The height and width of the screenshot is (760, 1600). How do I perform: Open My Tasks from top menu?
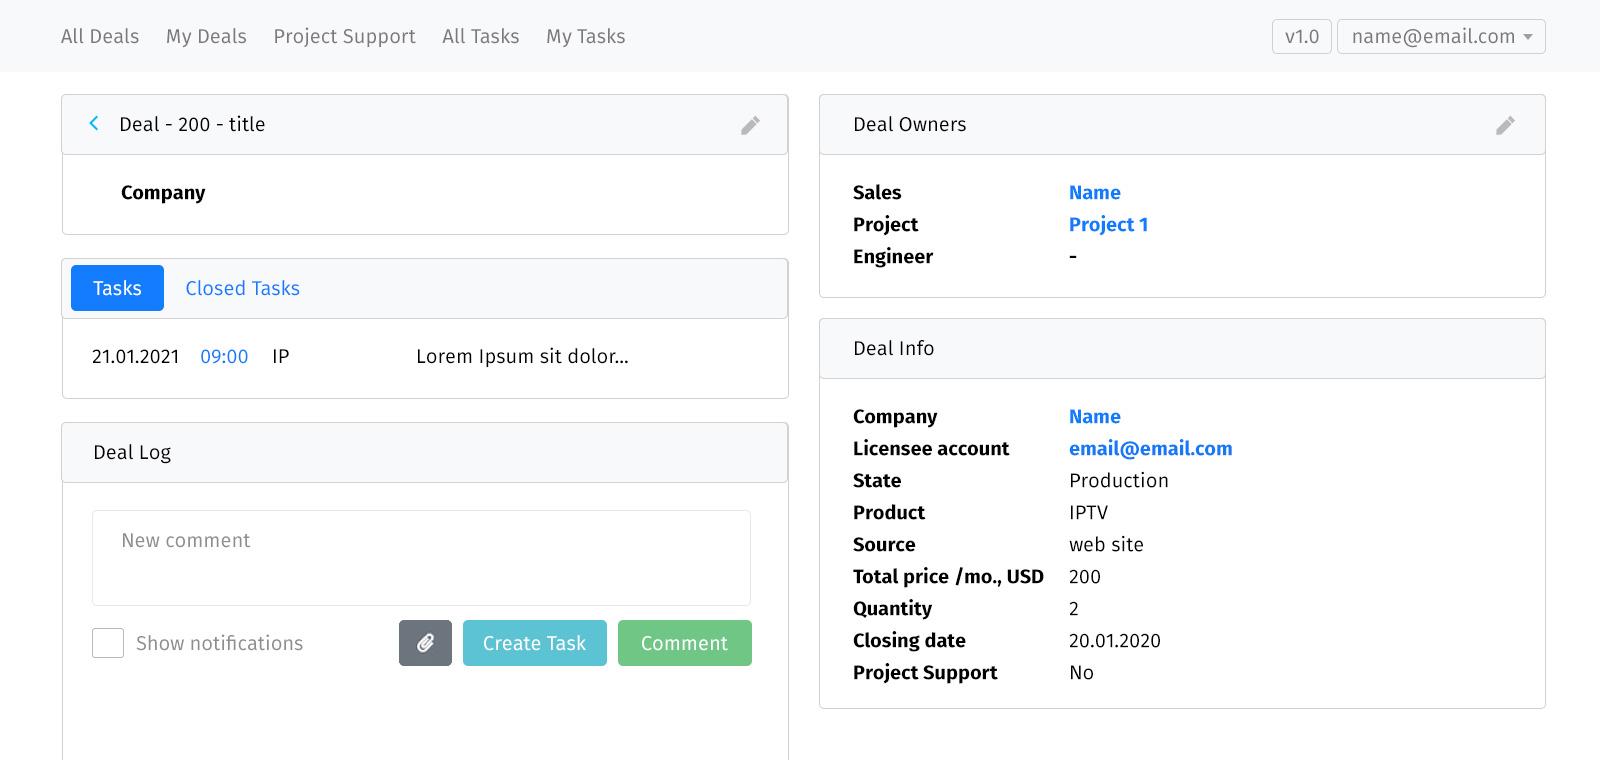(585, 37)
